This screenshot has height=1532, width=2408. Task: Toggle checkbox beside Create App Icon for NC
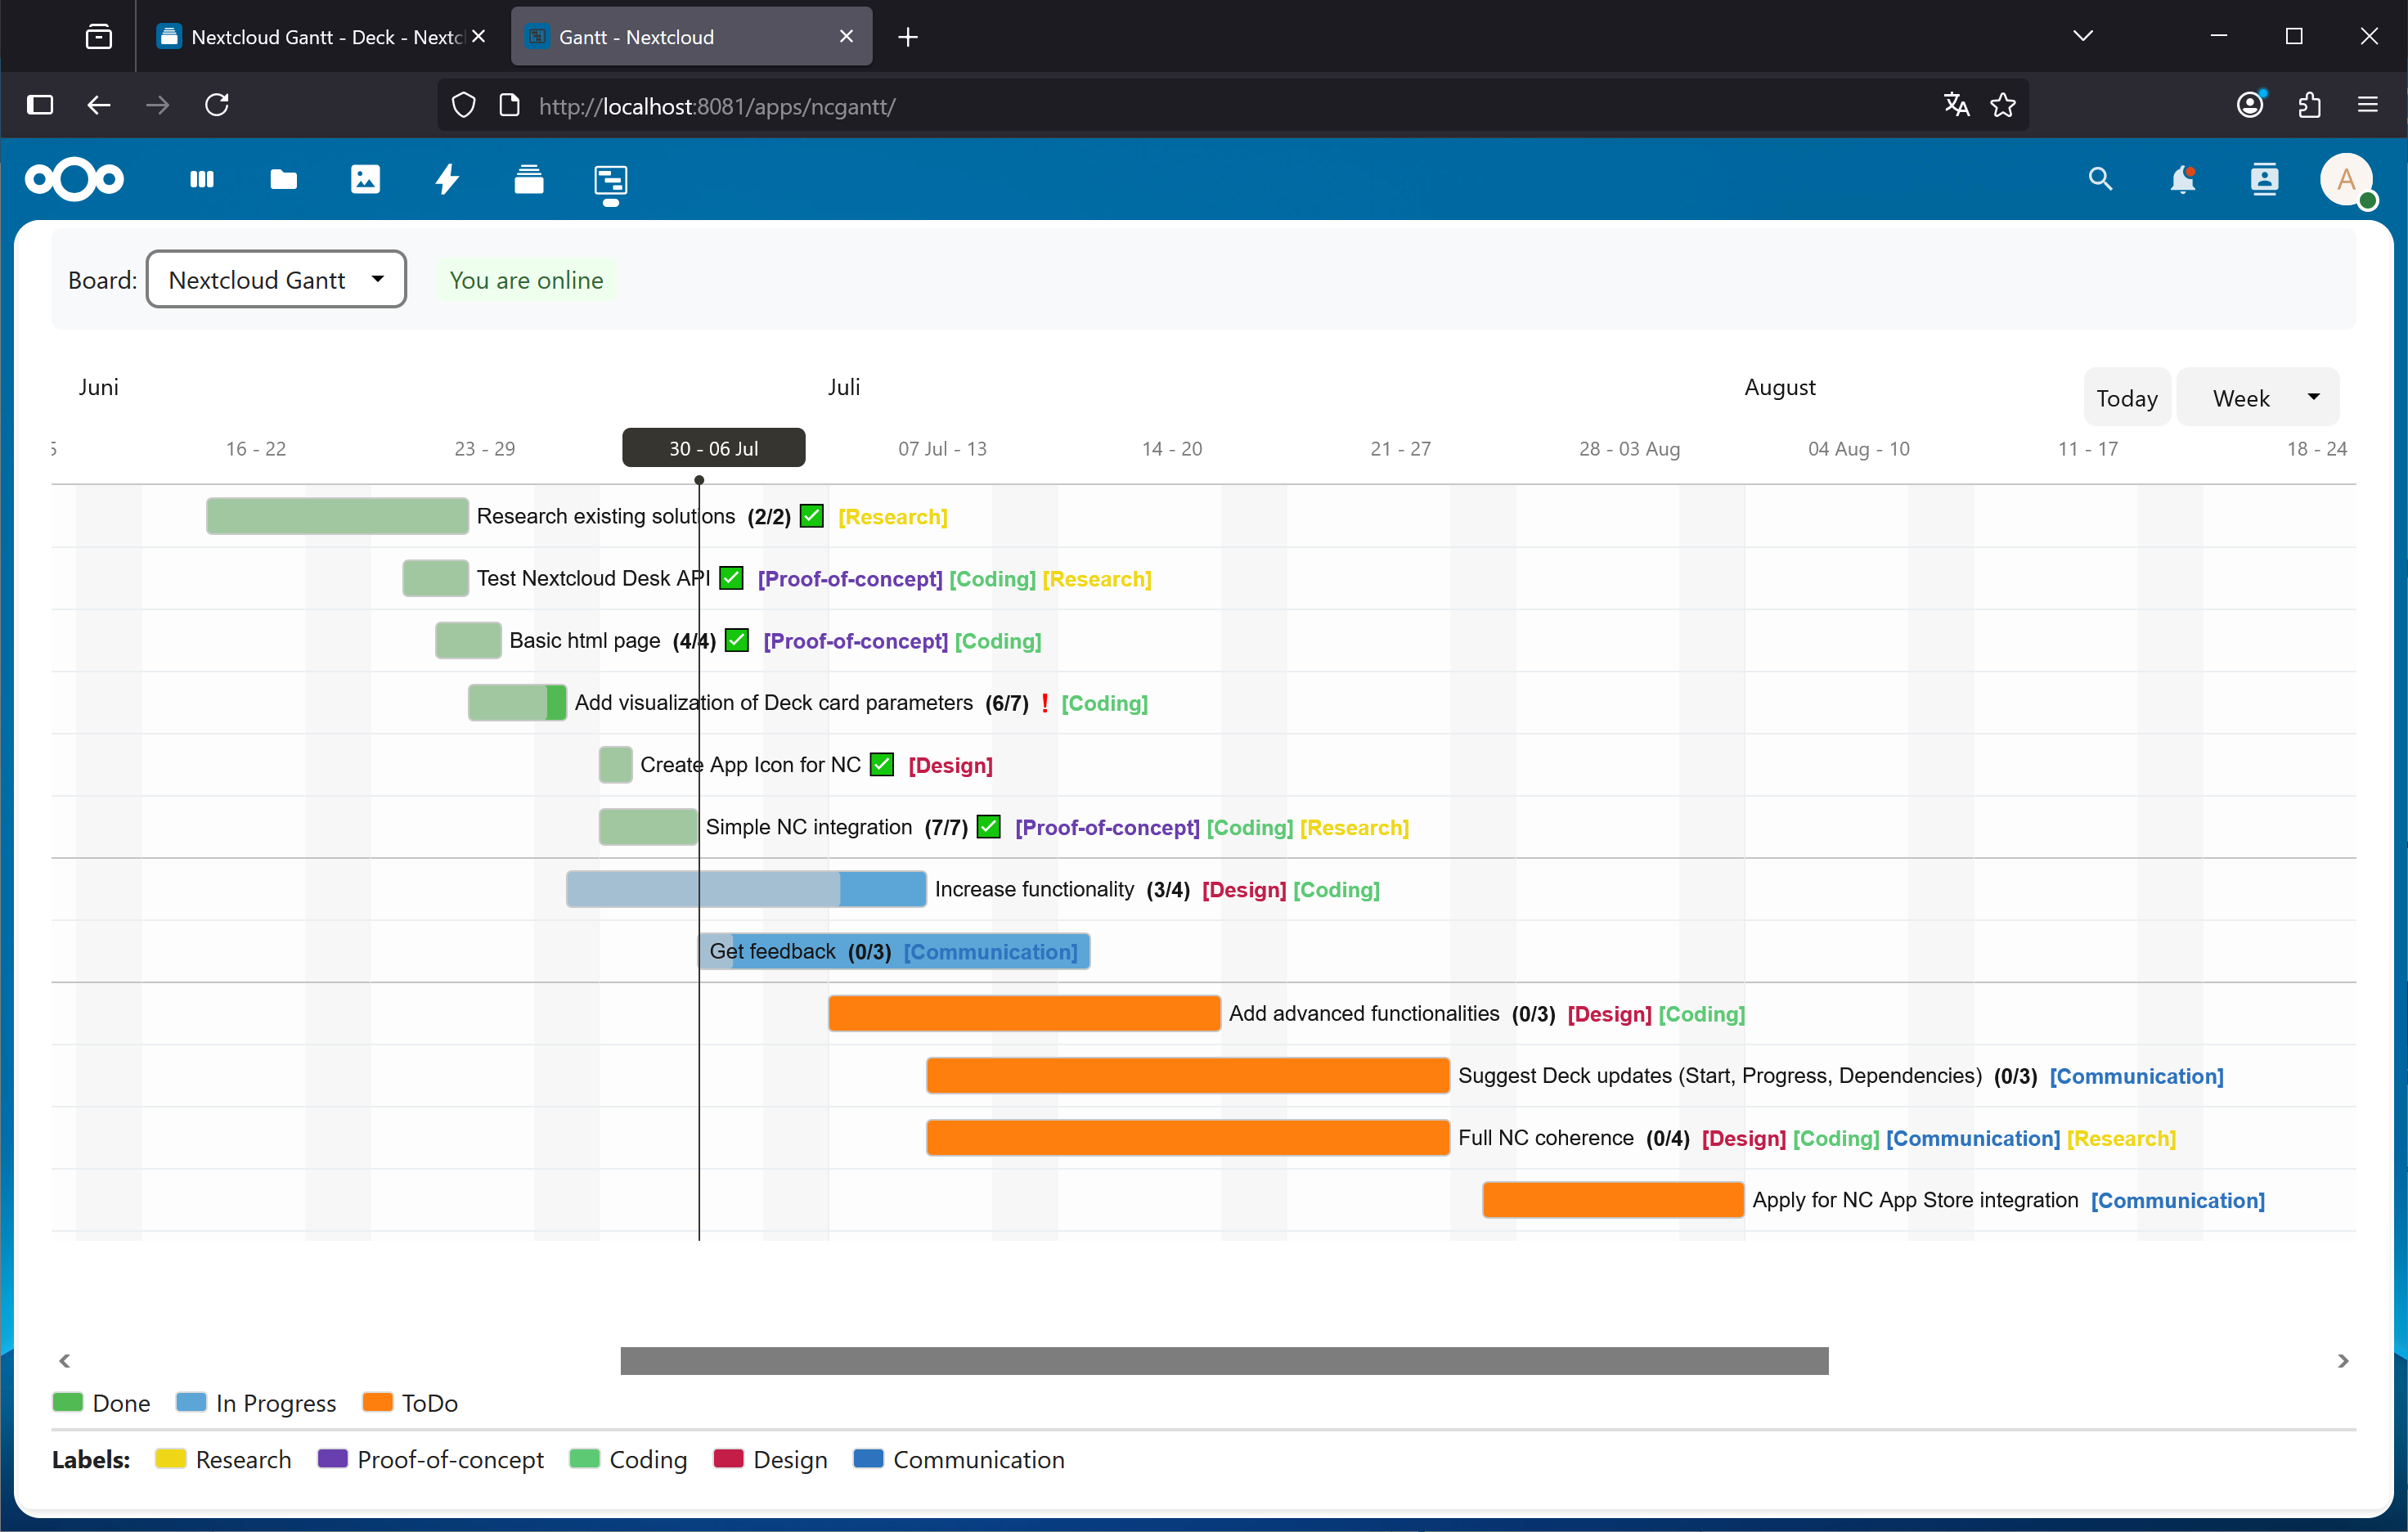(882, 765)
